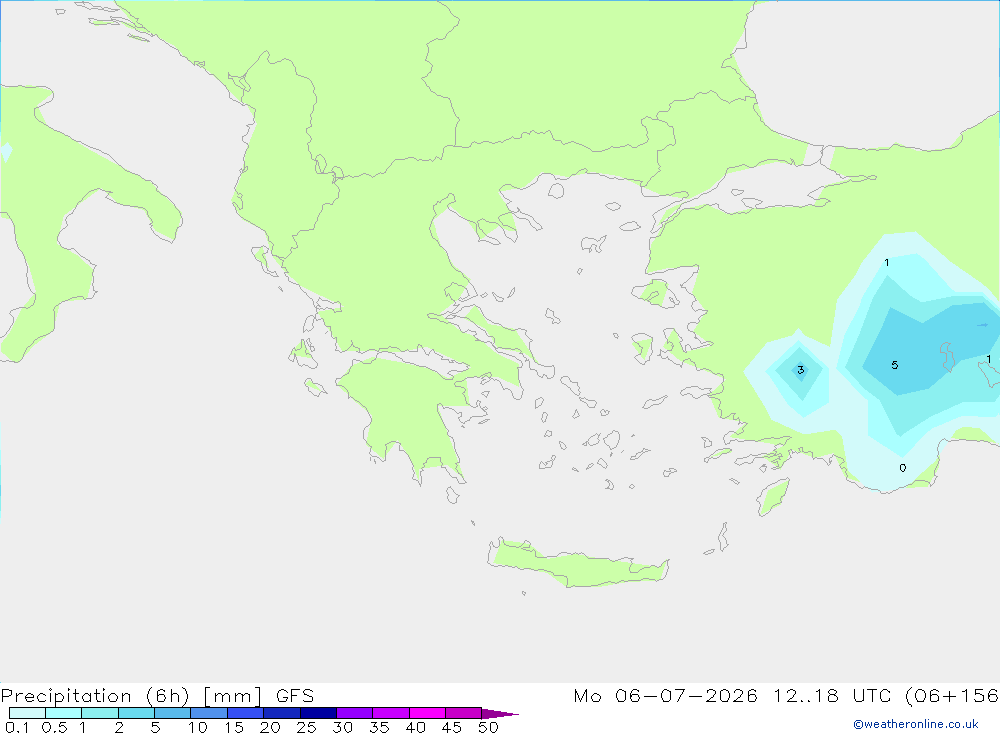This screenshot has height=733, width=1000.
Task: Click the '5' precipitation value on map
Action: (895, 365)
